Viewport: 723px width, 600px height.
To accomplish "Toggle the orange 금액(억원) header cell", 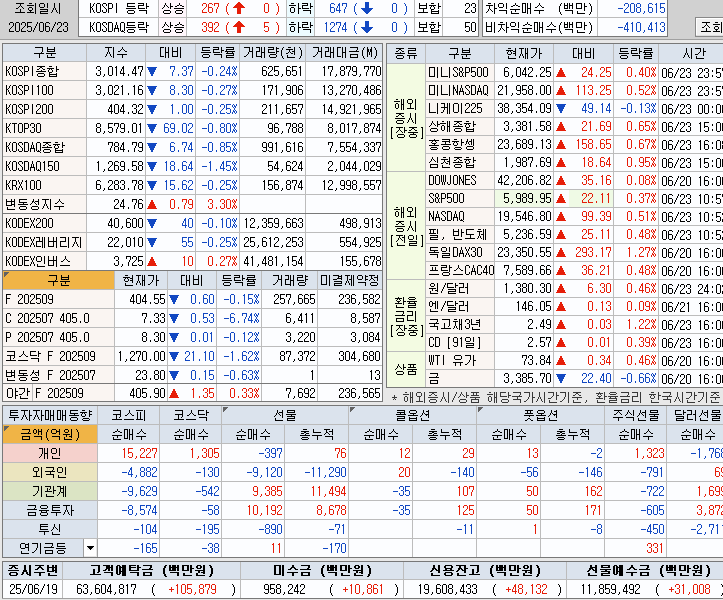I will click(50, 434).
